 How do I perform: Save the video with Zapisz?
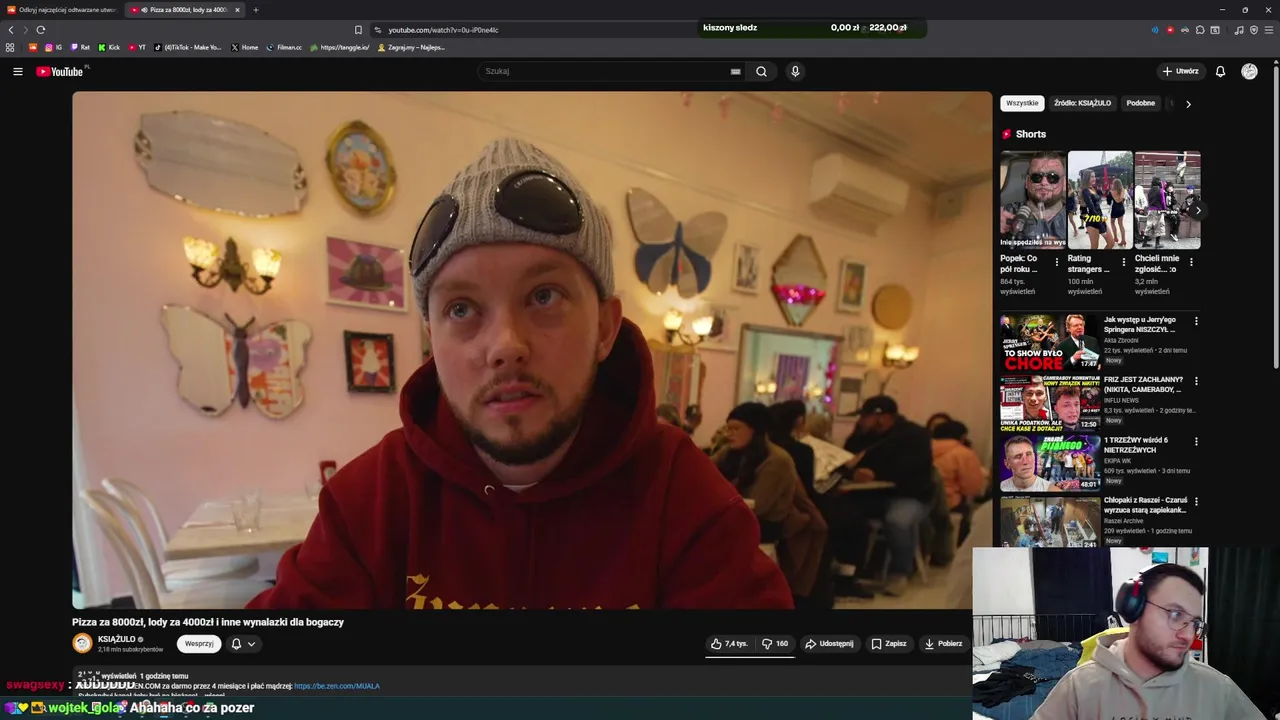click(889, 644)
